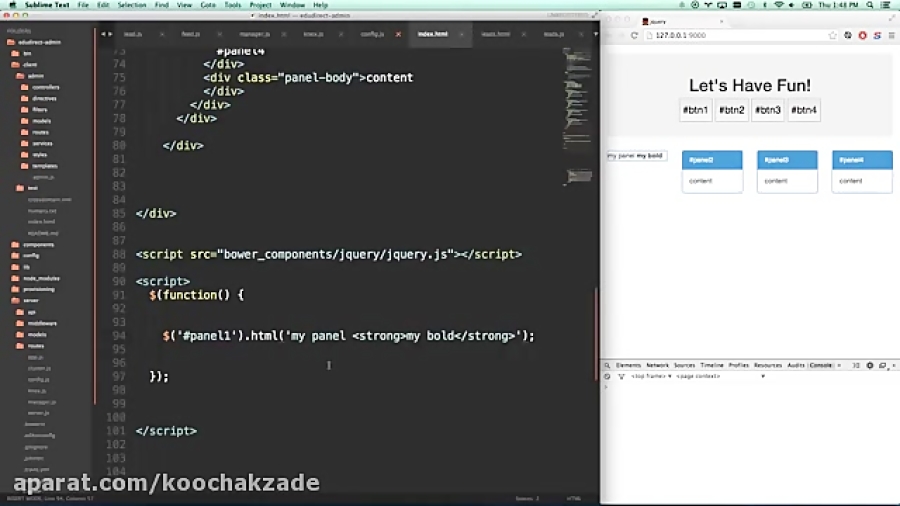Switch to DevTools Network tab
Viewport: 900px width, 506px height.
click(657, 365)
